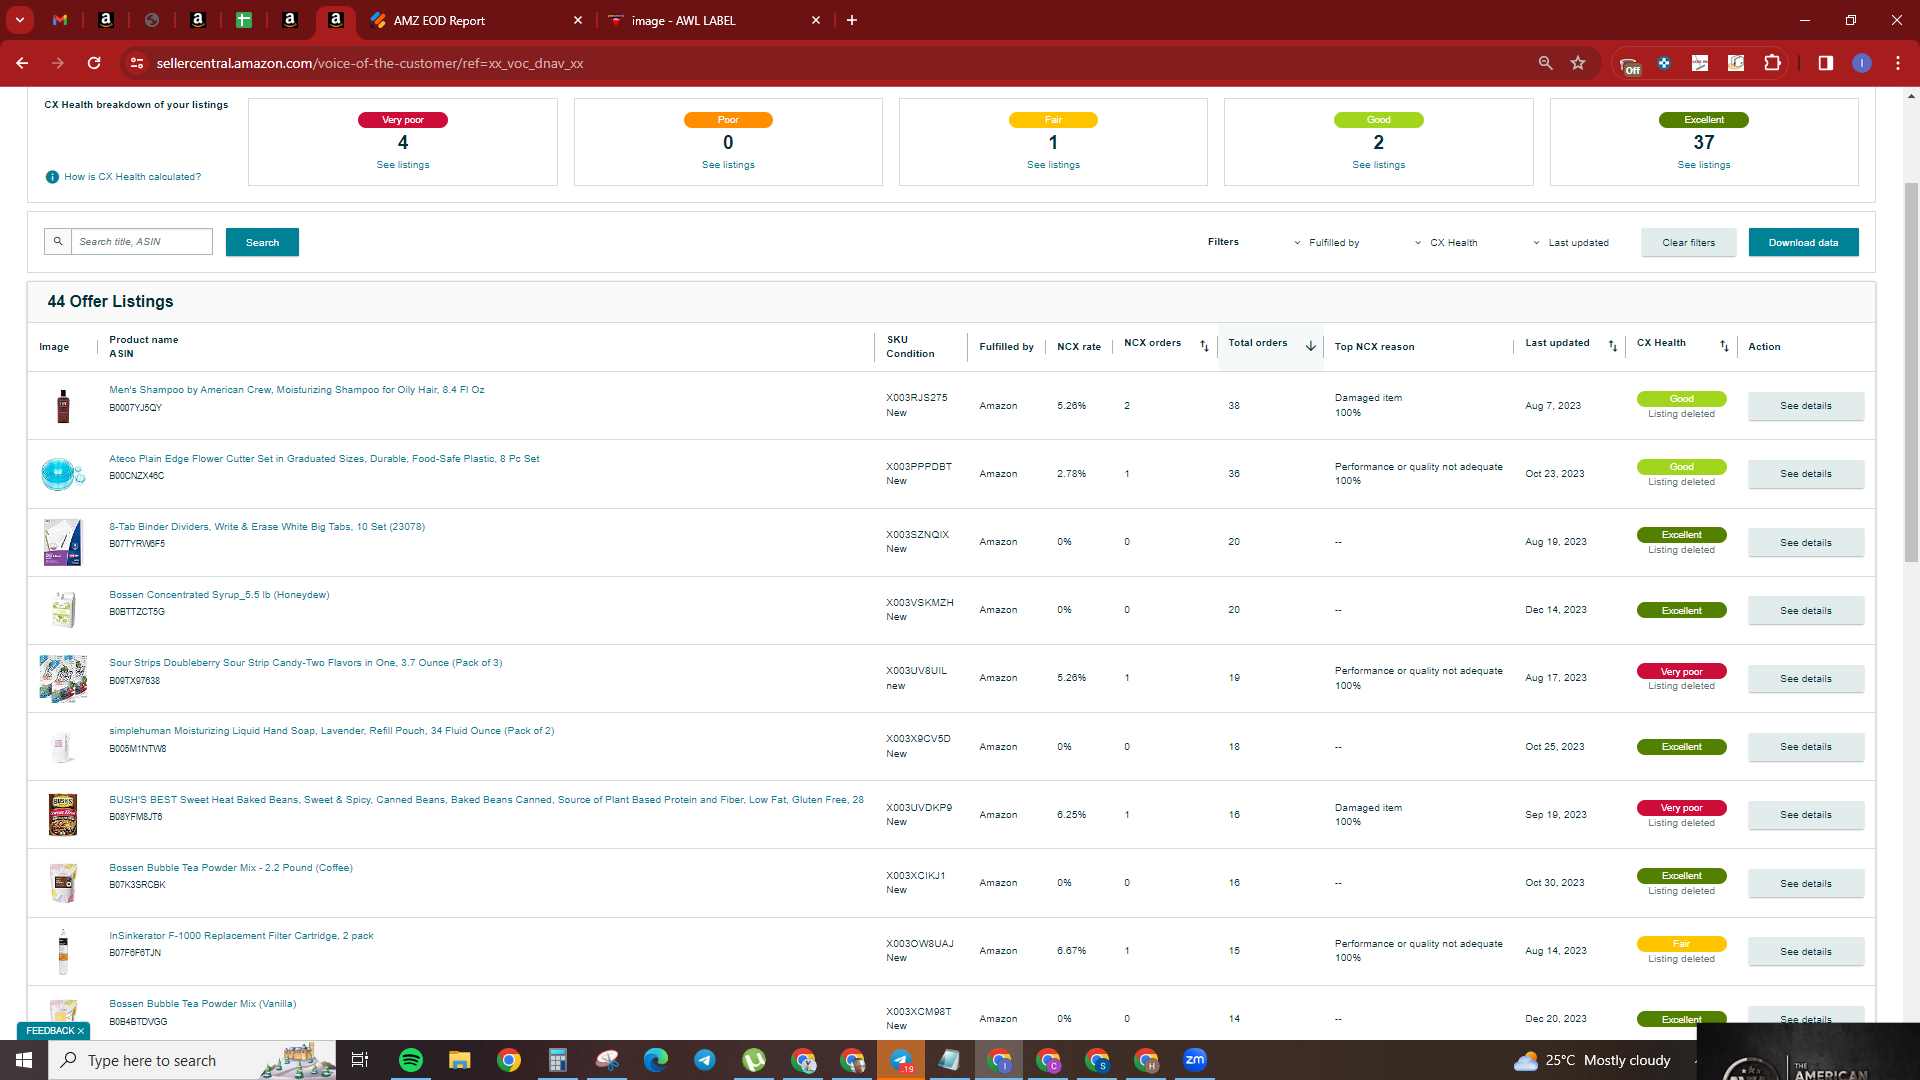Click the search magnifier in listing search box
Viewport: 1920px width, 1080px height.
pyautogui.click(x=58, y=241)
